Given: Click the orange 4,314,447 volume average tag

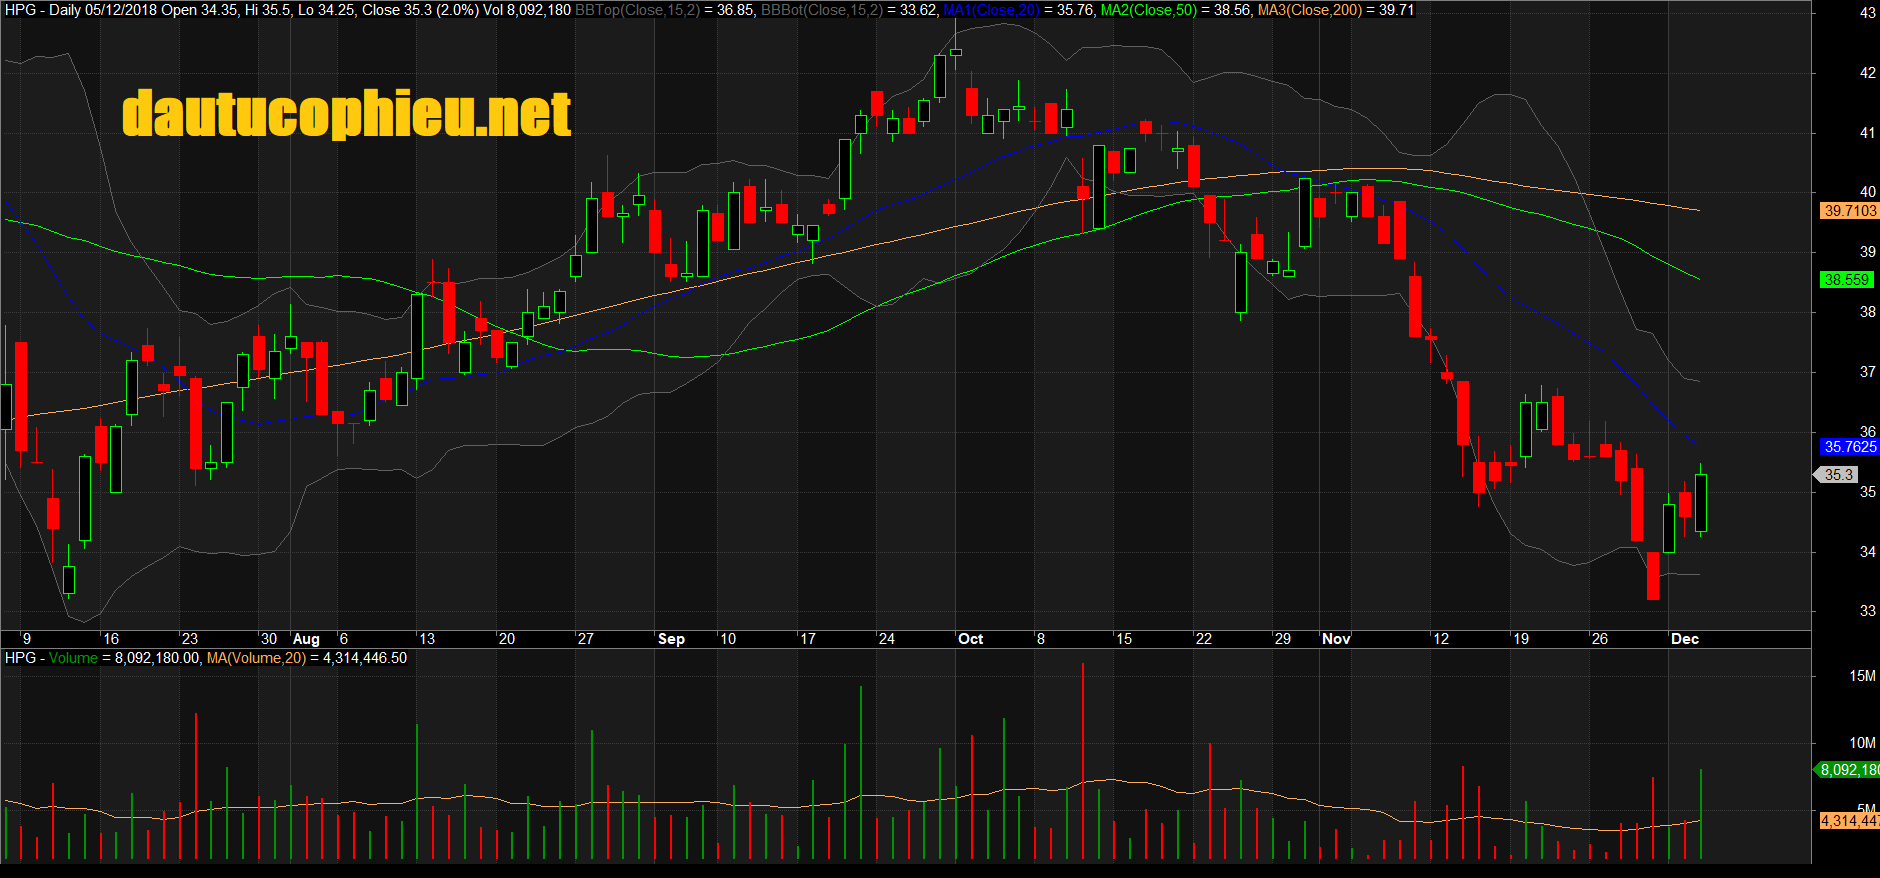Looking at the screenshot, I should (1849, 821).
